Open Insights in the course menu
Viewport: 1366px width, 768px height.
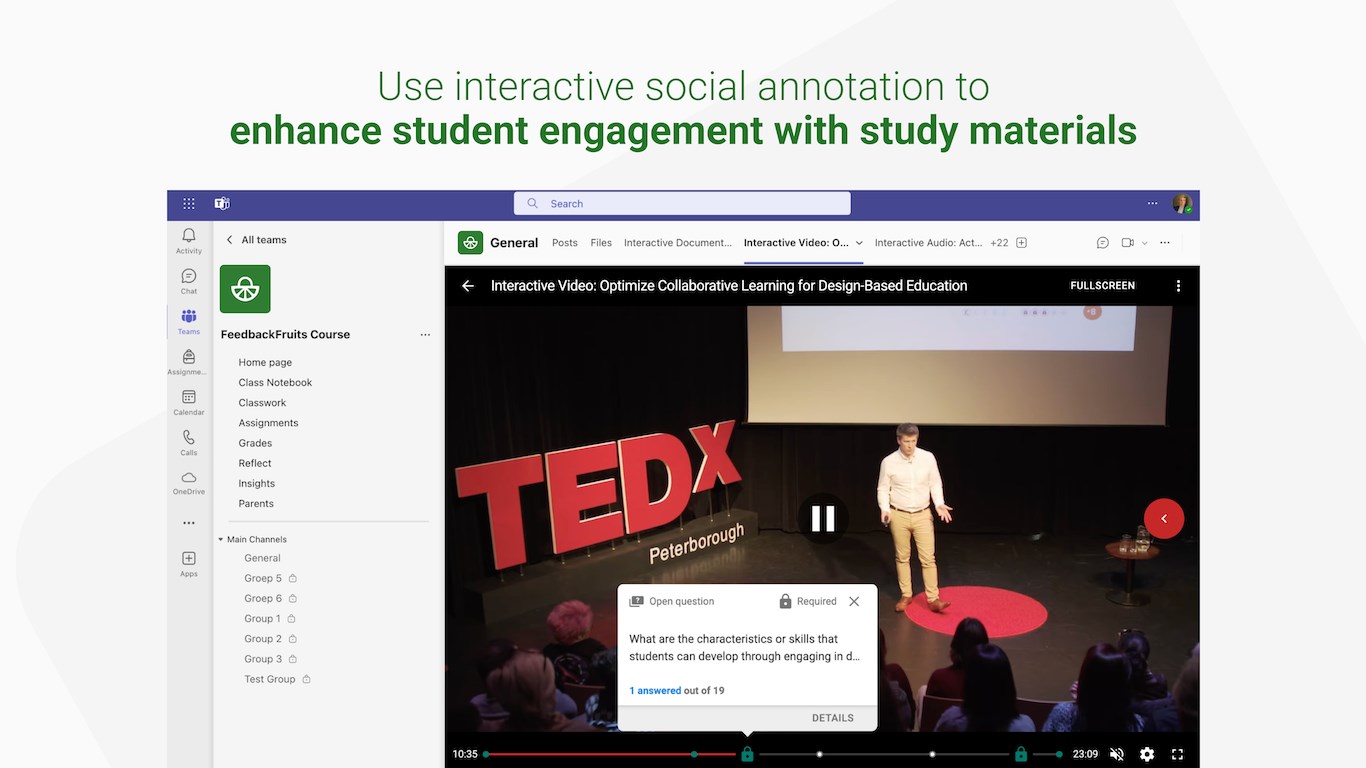(256, 484)
